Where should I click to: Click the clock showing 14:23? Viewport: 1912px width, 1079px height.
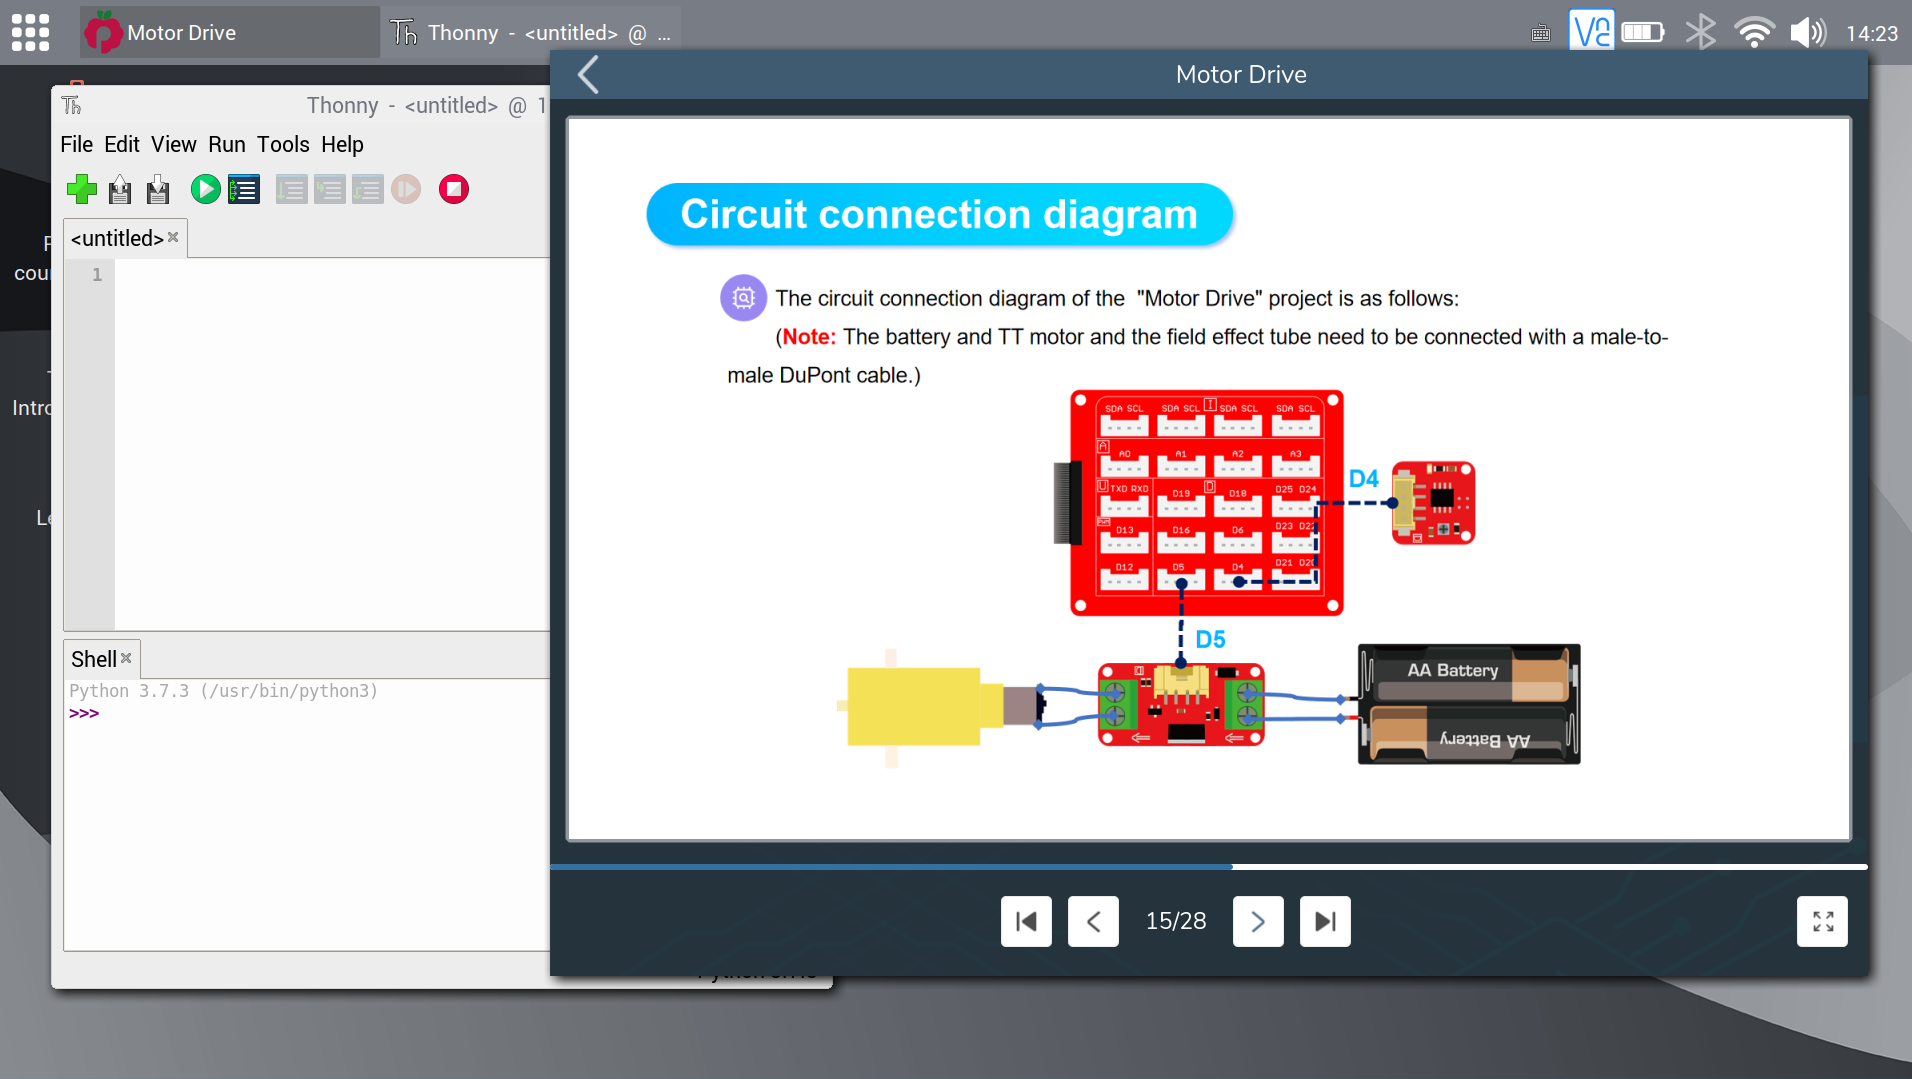pos(1872,33)
